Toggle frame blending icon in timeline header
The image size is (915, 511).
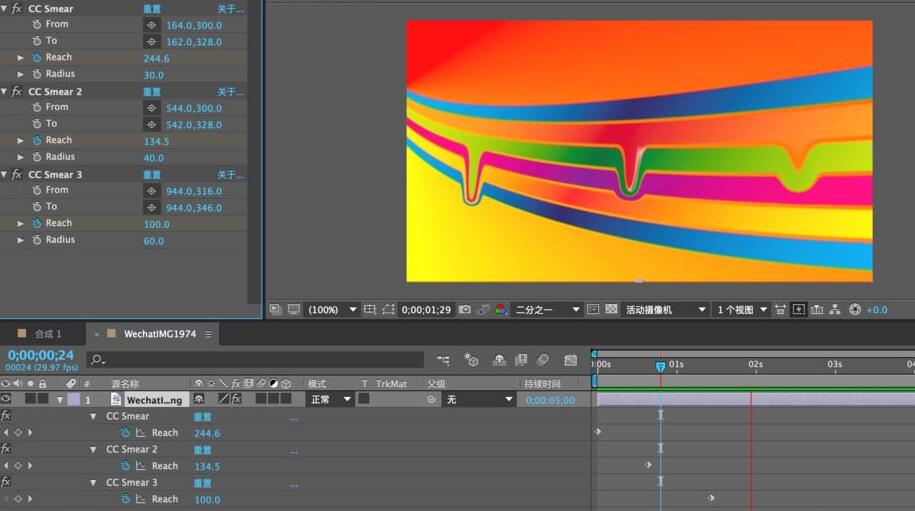point(521,360)
